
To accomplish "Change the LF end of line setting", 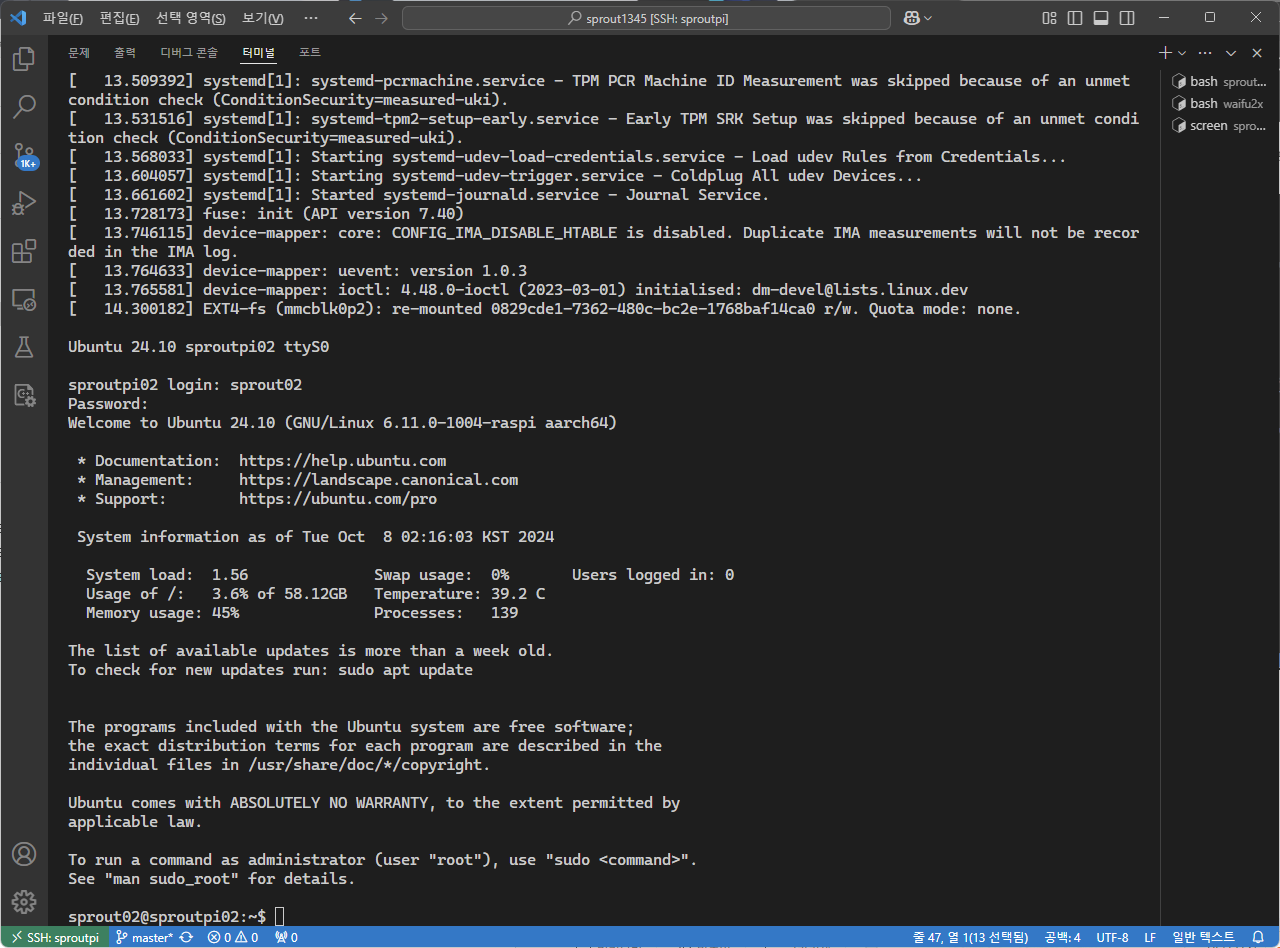I will coord(1150,937).
